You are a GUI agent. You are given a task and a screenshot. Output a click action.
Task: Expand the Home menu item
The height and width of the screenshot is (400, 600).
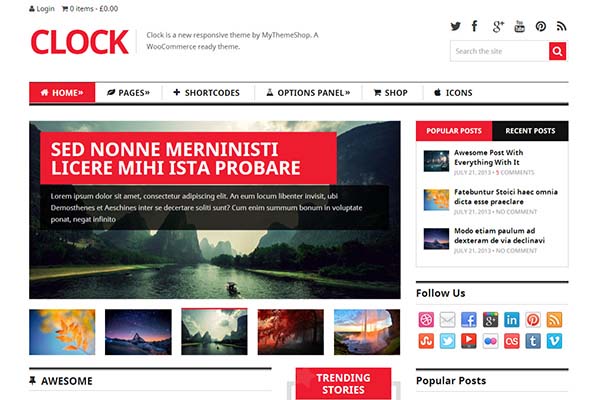pos(62,93)
